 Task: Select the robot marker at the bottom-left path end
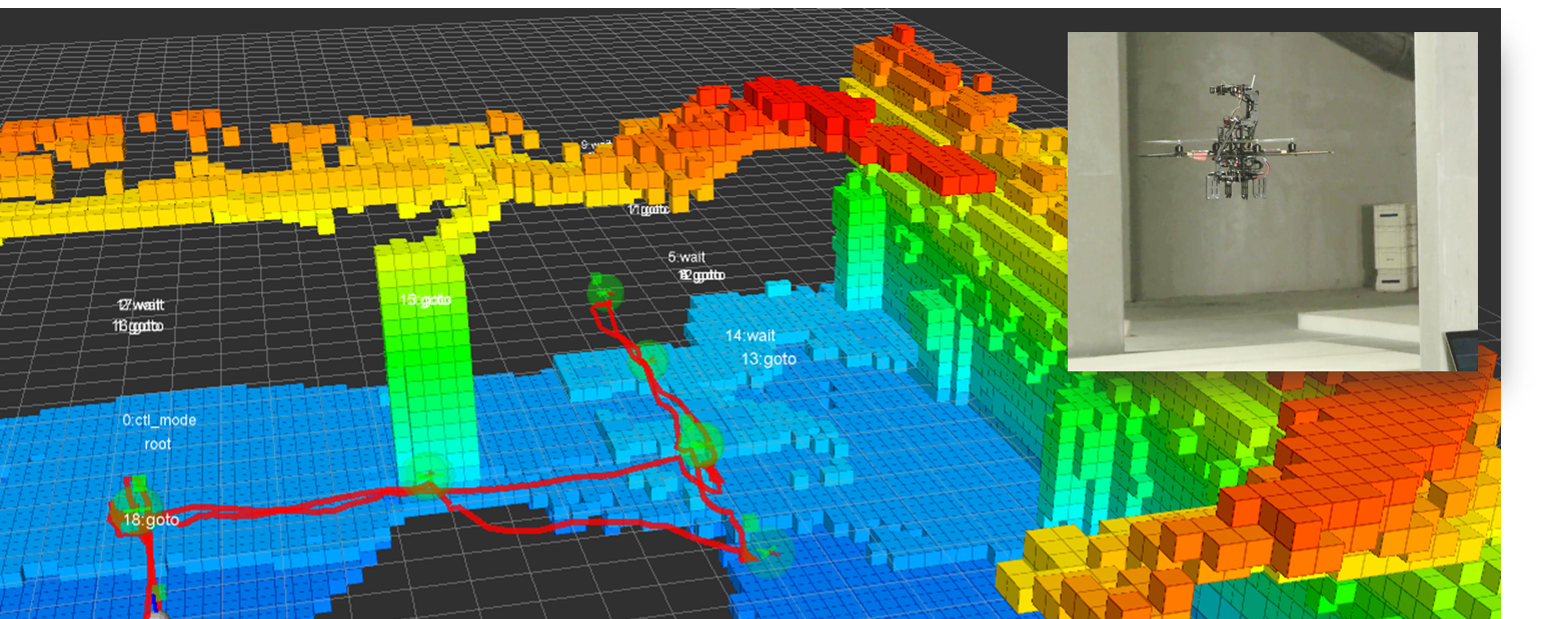pyautogui.click(x=155, y=612)
